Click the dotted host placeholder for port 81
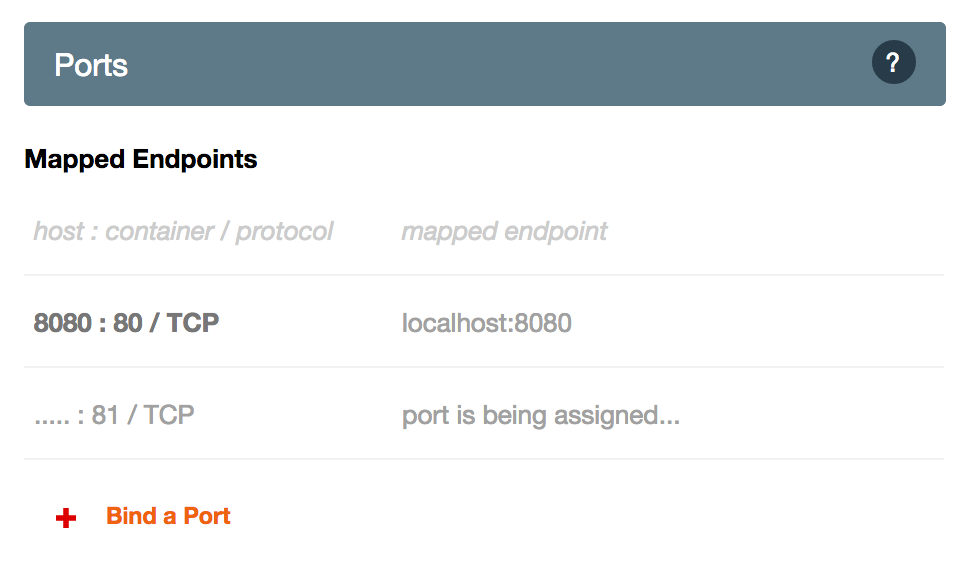This screenshot has width=972, height=584. click(52, 420)
